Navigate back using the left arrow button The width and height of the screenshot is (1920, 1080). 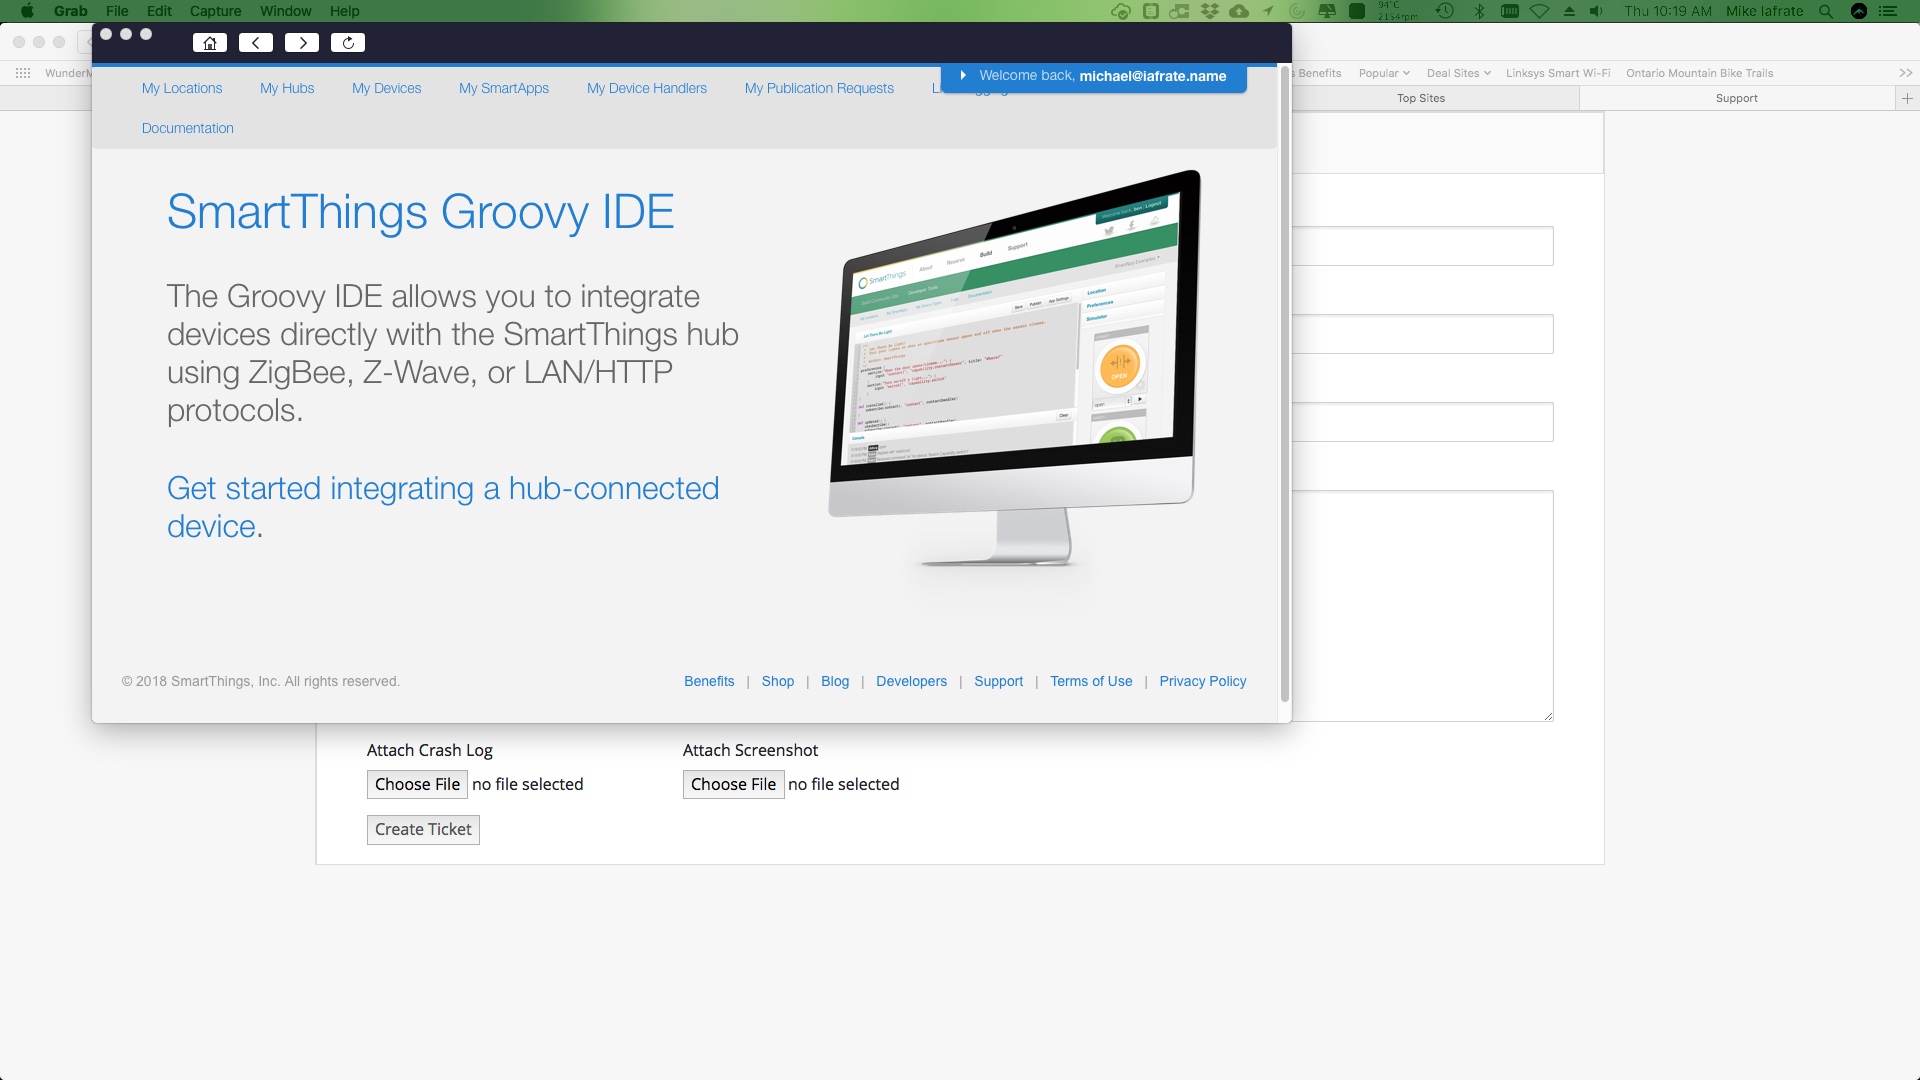pos(256,43)
